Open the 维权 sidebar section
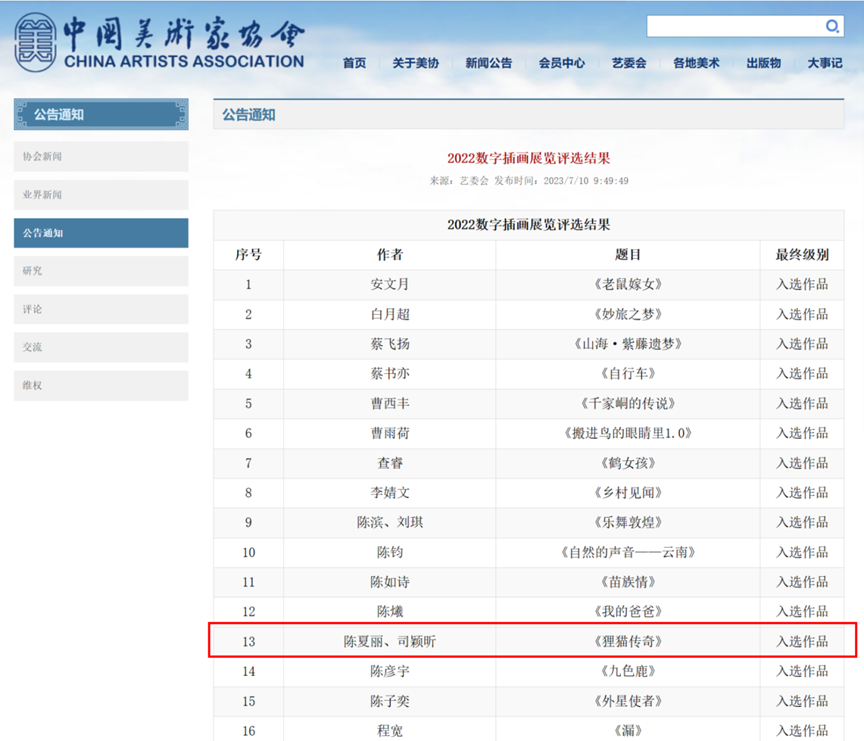This screenshot has width=864, height=741. click(x=100, y=385)
